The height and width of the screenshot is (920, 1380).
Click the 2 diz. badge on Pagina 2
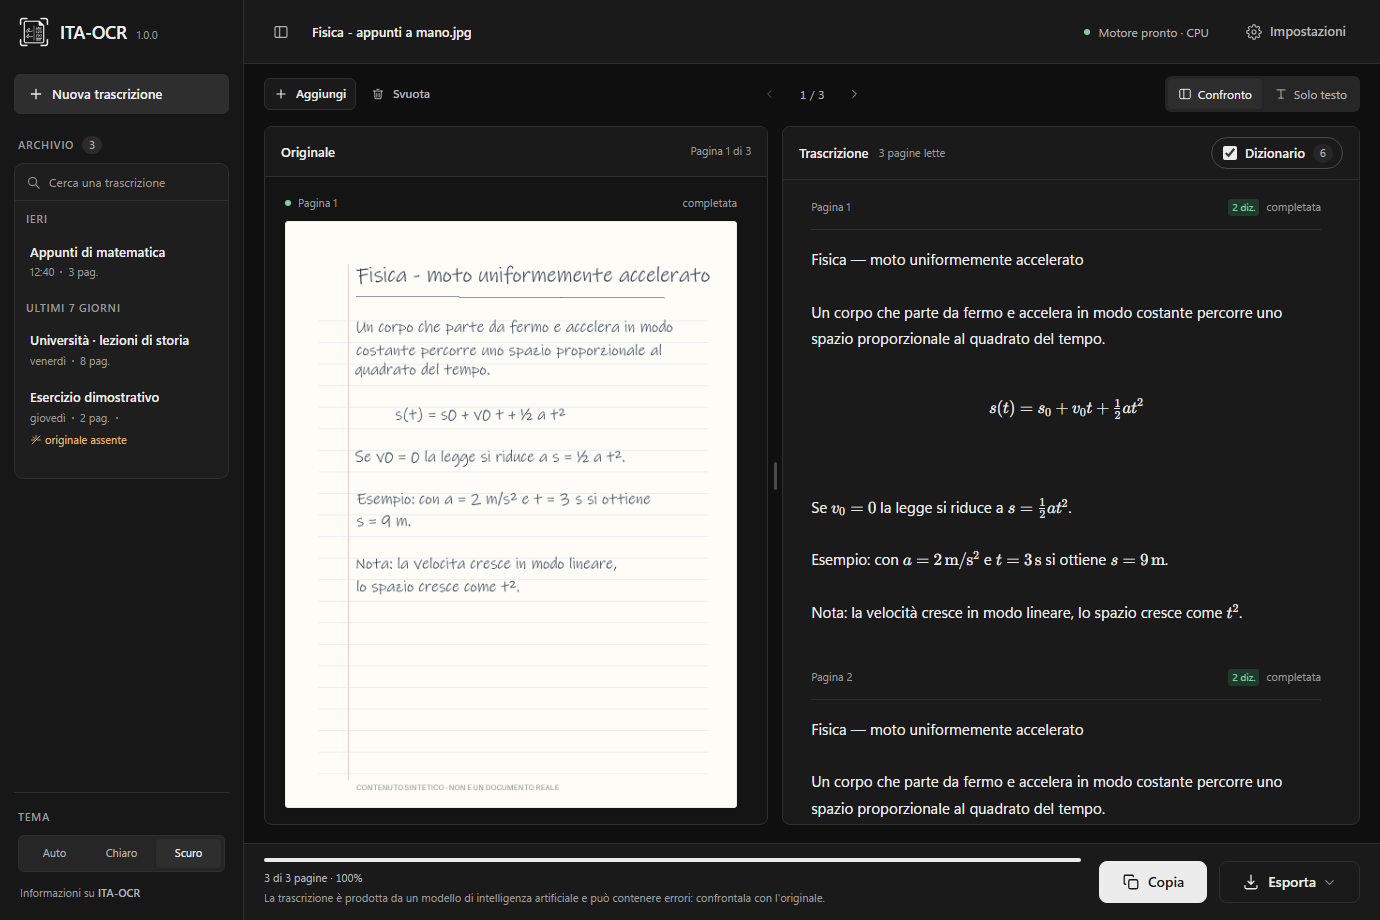1243,677
